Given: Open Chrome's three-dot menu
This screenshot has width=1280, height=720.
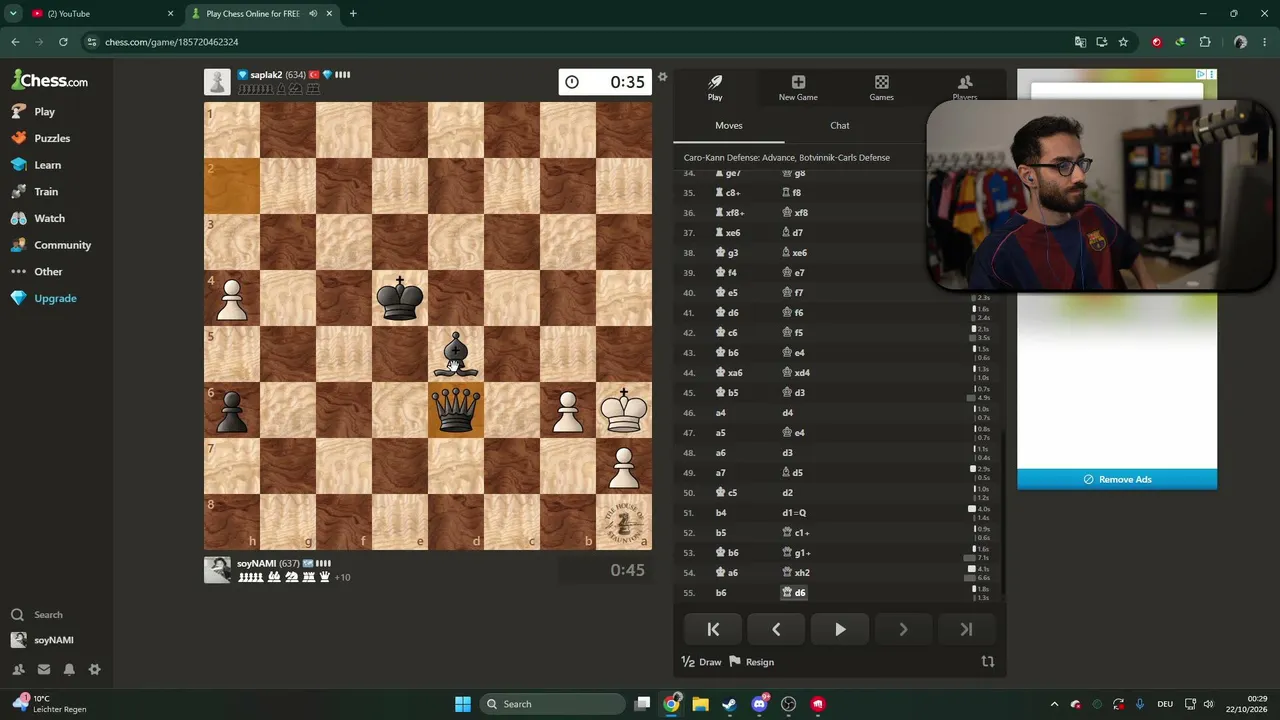Looking at the screenshot, I should tap(1264, 42).
